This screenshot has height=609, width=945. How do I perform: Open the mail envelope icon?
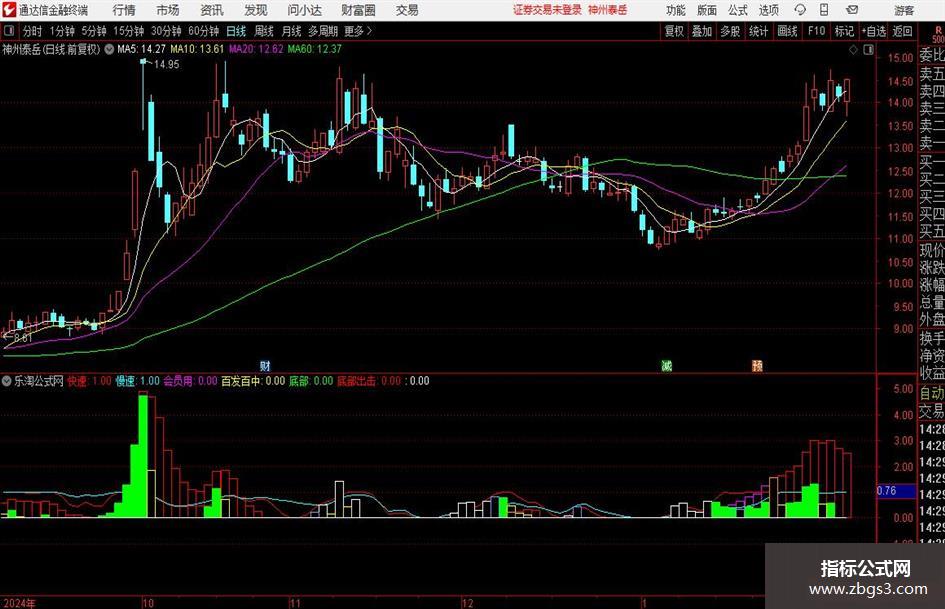pyautogui.click(x=852, y=10)
